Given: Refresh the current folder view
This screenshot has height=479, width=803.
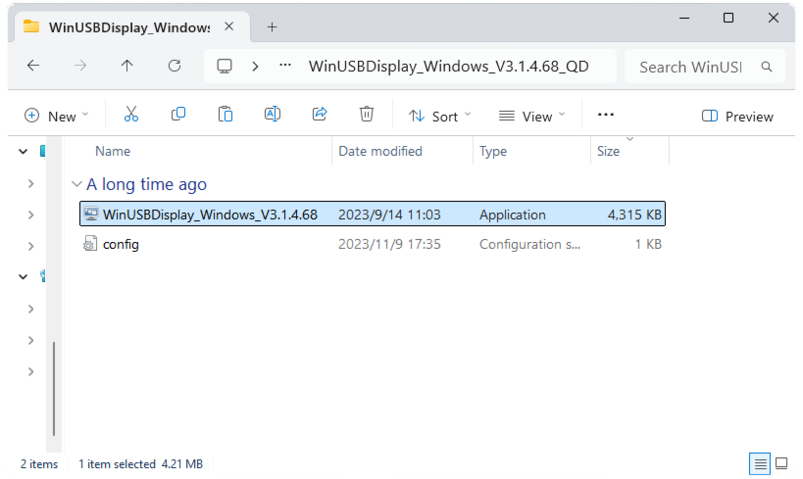Looking at the screenshot, I should [174, 66].
